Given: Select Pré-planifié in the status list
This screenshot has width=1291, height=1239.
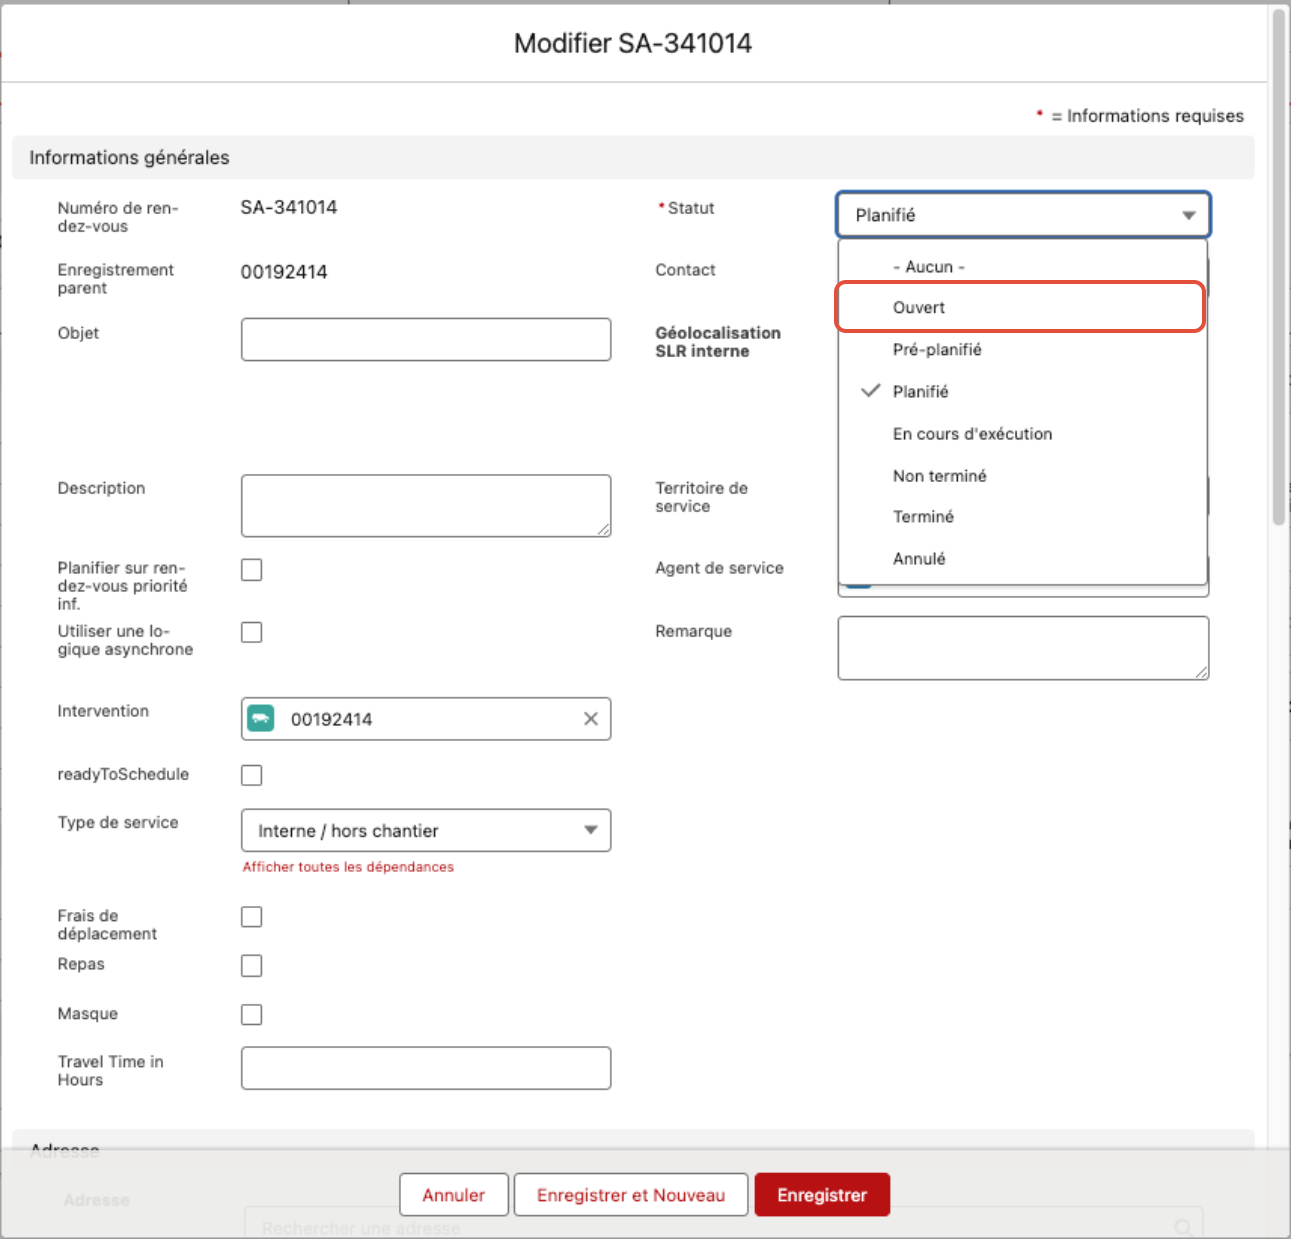Looking at the screenshot, I should pyautogui.click(x=1022, y=349).
